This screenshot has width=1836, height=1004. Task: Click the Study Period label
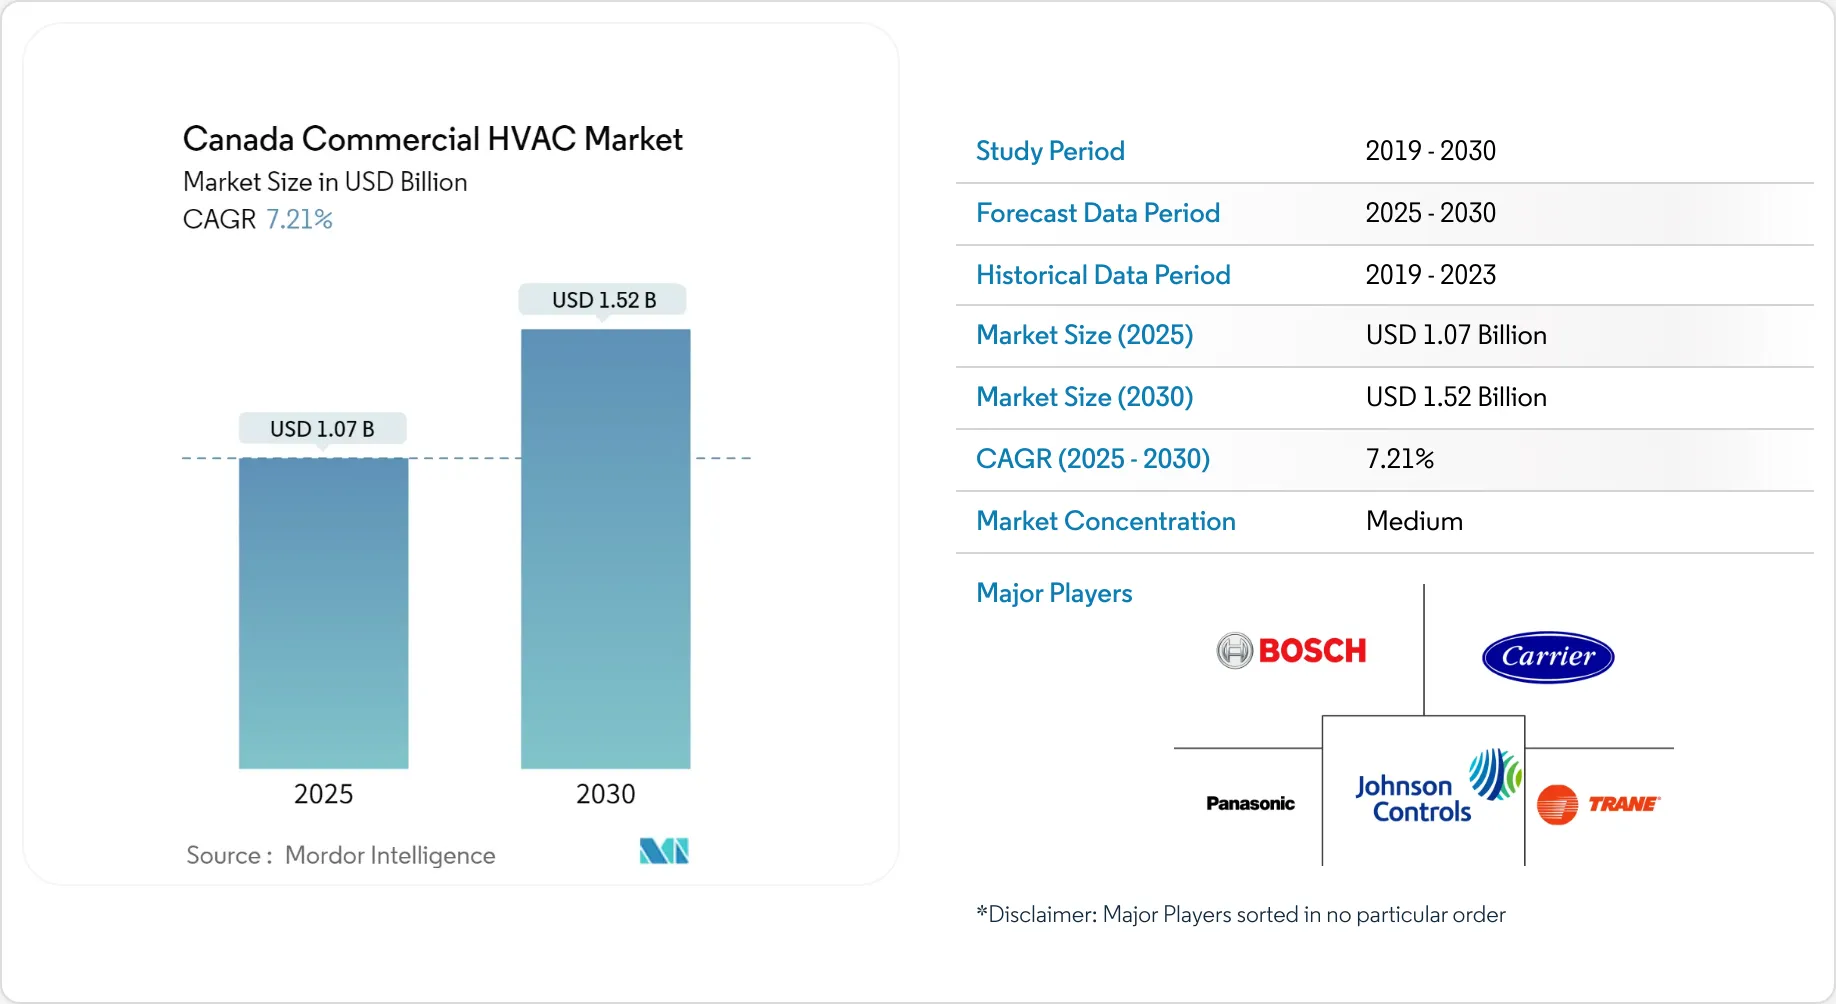coord(1050,151)
